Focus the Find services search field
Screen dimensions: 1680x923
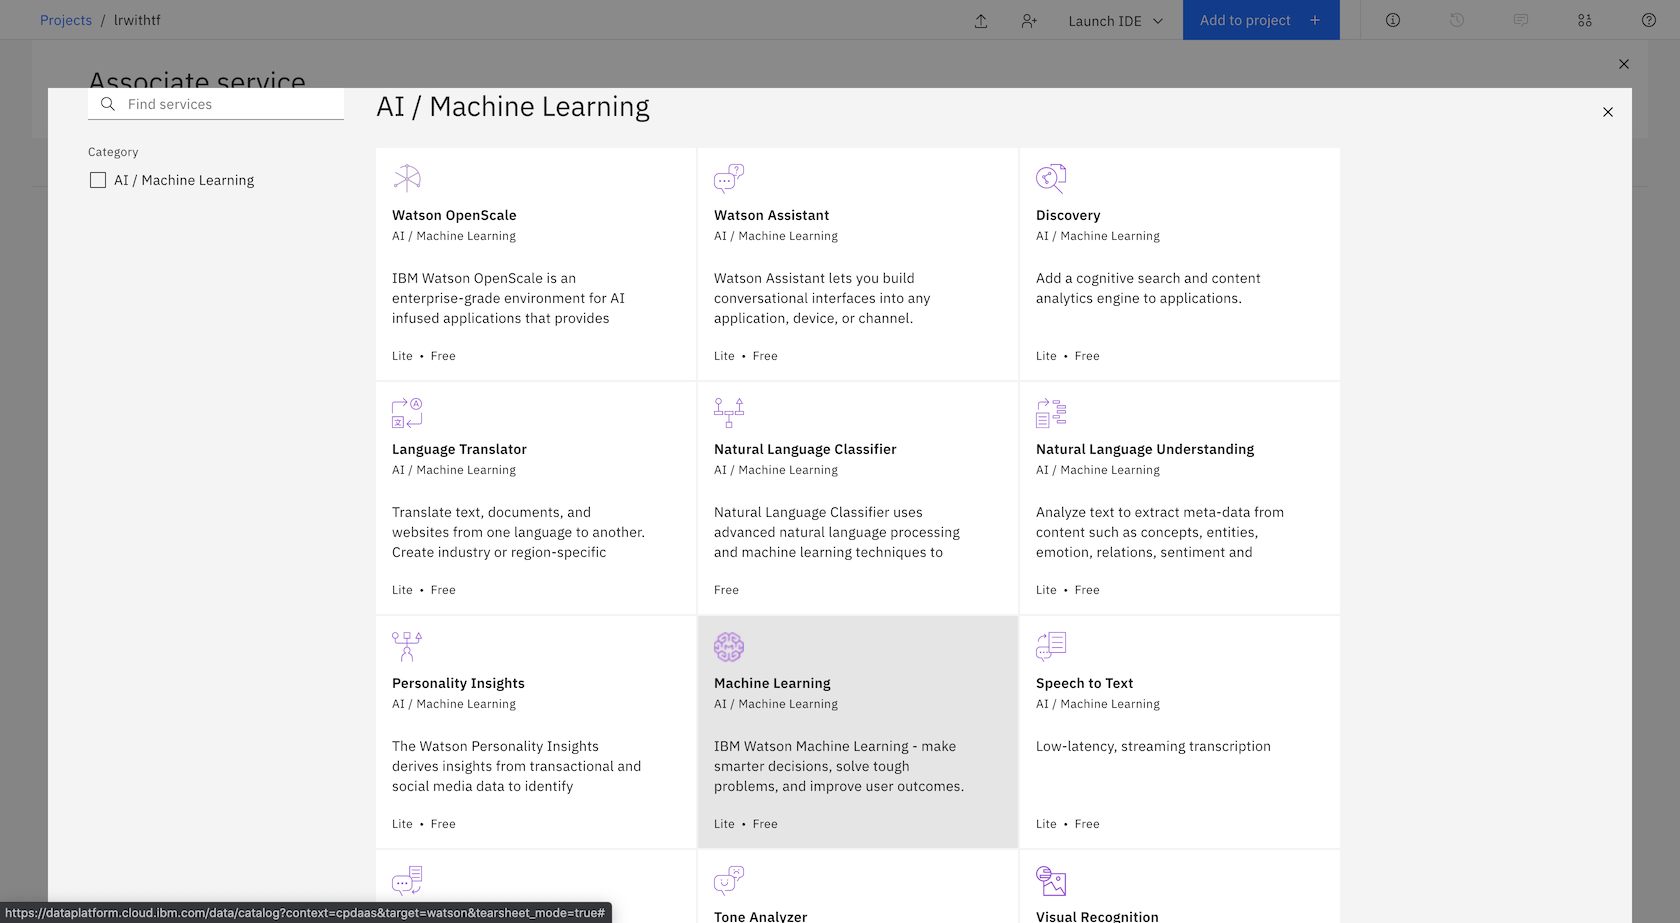216,104
